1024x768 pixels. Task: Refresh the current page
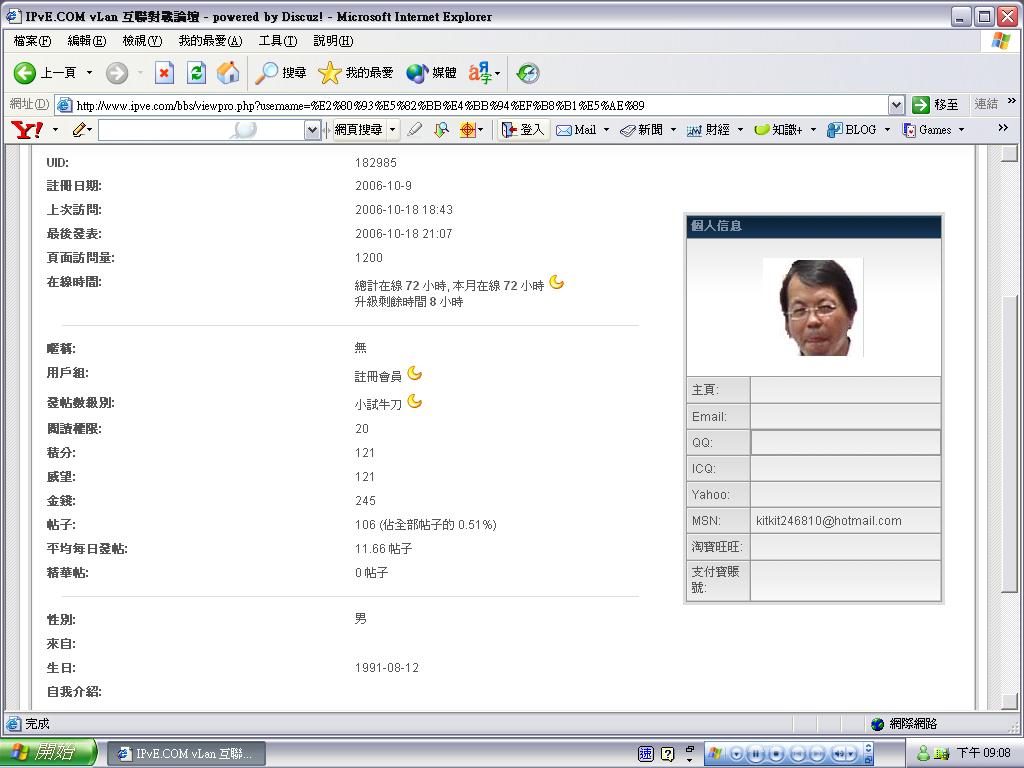point(196,72)
